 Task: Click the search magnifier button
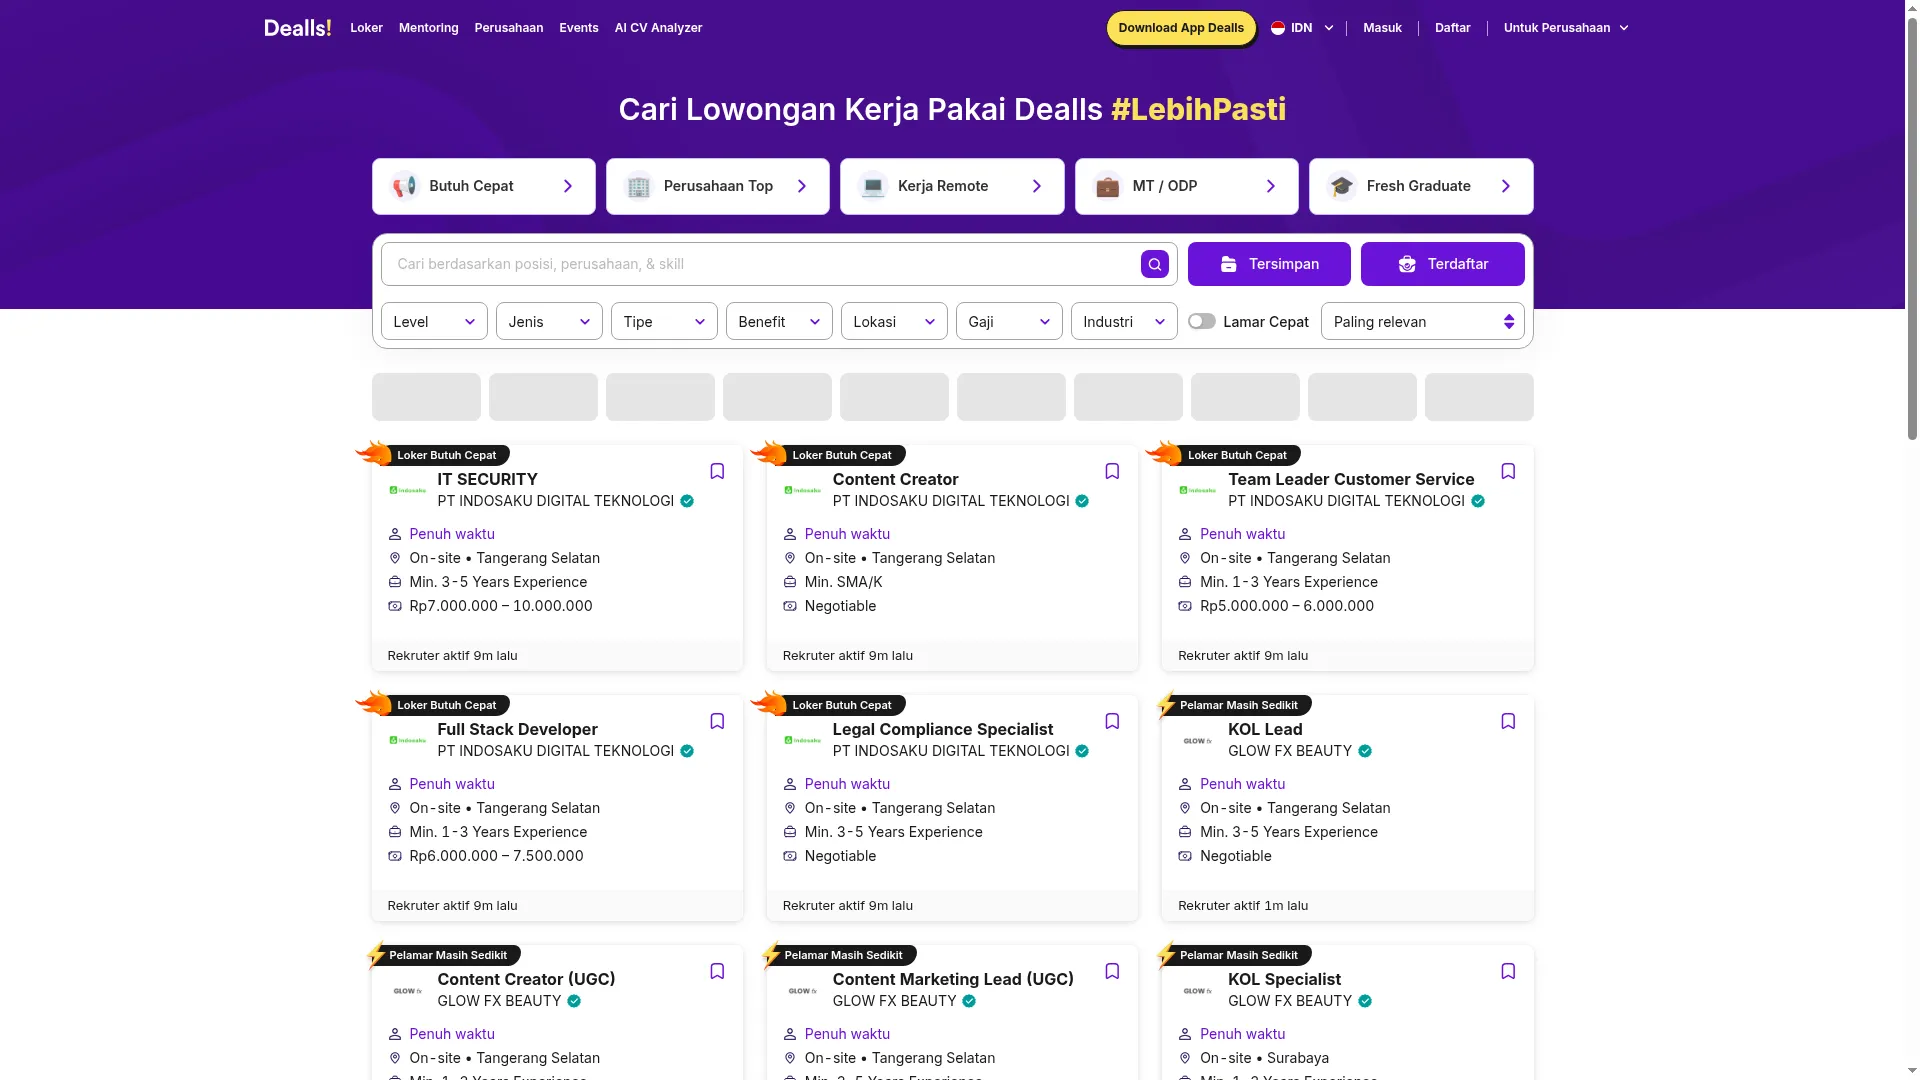click(x=1155, y=264)
